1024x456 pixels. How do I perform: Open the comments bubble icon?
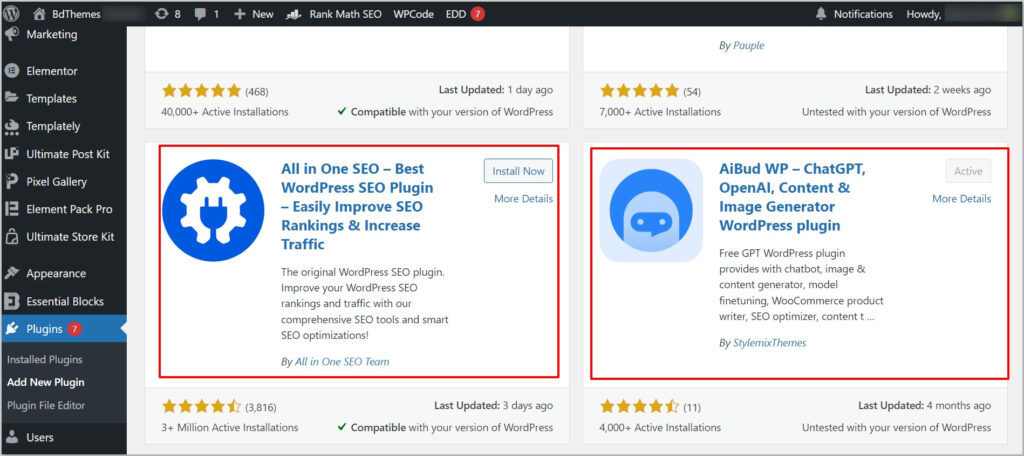click(x=200, y=14)
